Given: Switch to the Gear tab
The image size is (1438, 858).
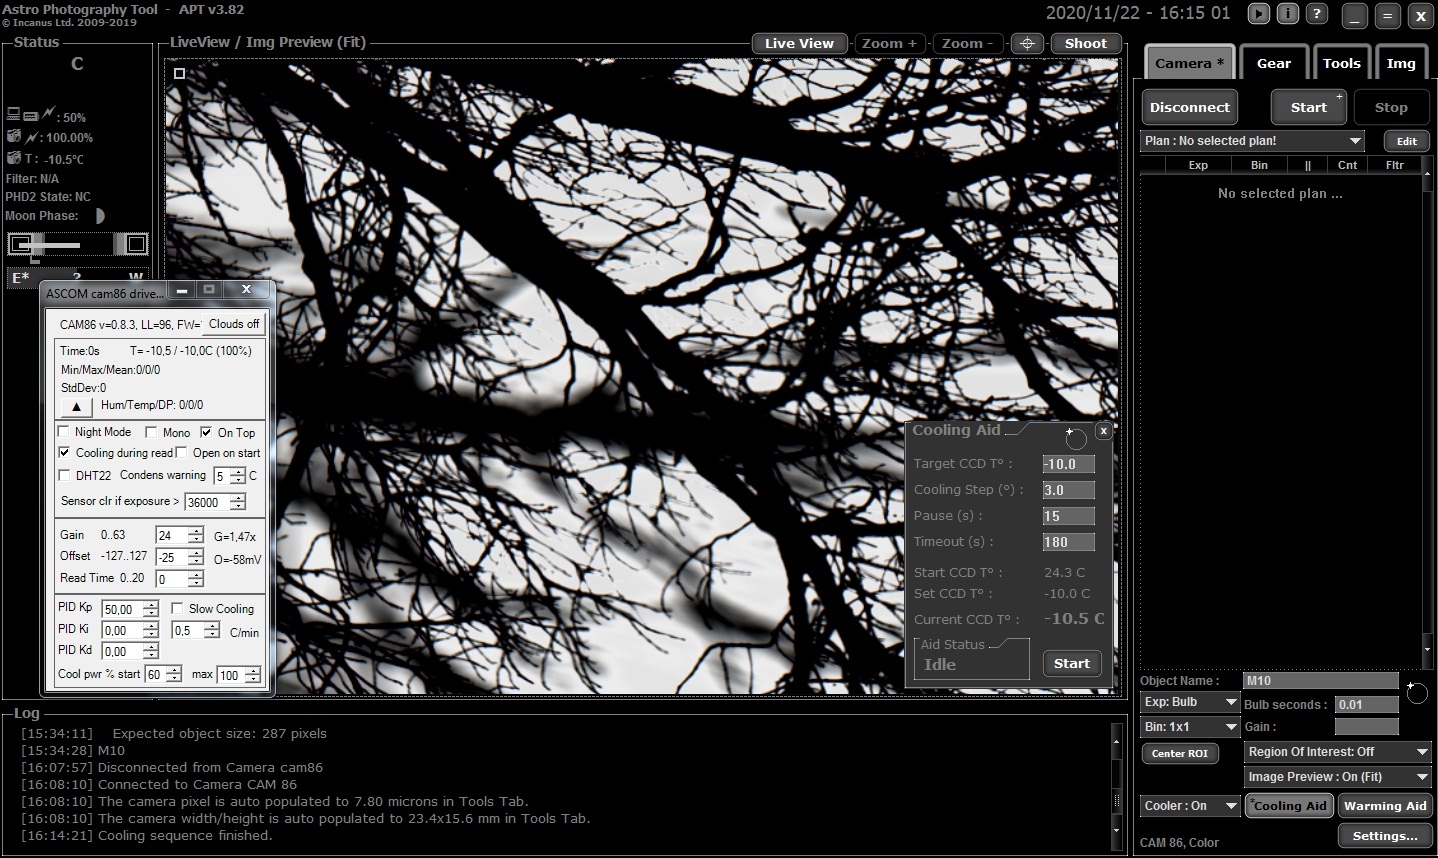Looking at the screenshot, I should tap(1273, 63).
